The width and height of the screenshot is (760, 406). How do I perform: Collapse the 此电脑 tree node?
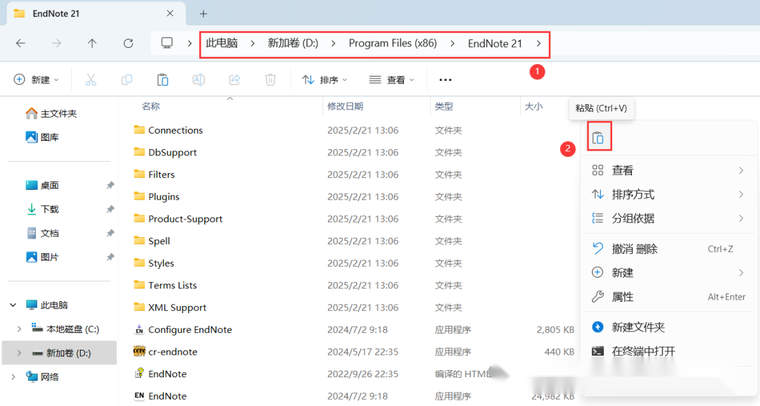pyautogui.click(x=13, y=305)
